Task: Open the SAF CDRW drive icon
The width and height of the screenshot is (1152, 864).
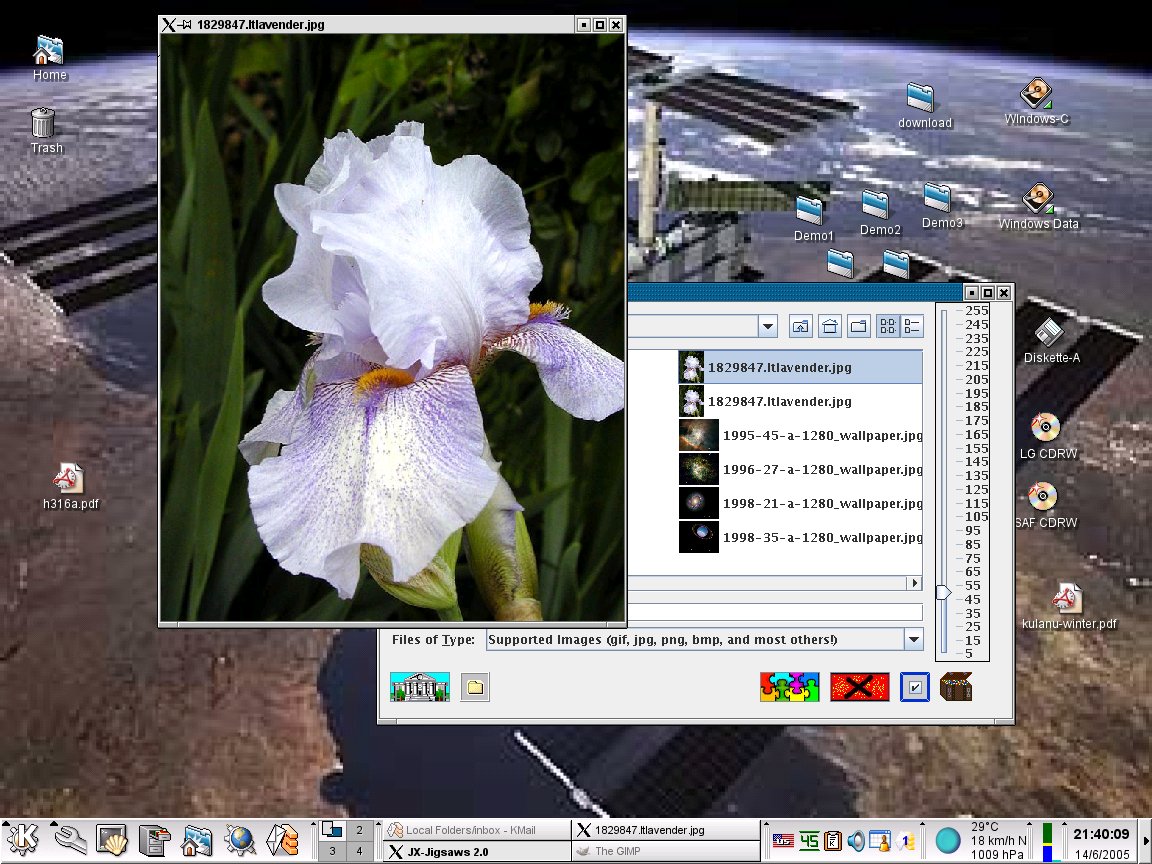Action: [1045, 505]
